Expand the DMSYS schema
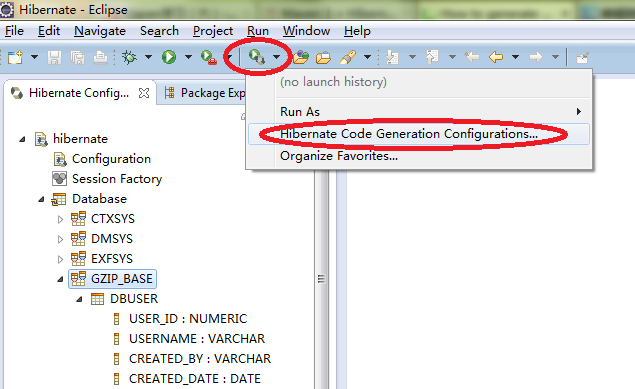Viewport: 635px width, 389px height. coord(60,239)
